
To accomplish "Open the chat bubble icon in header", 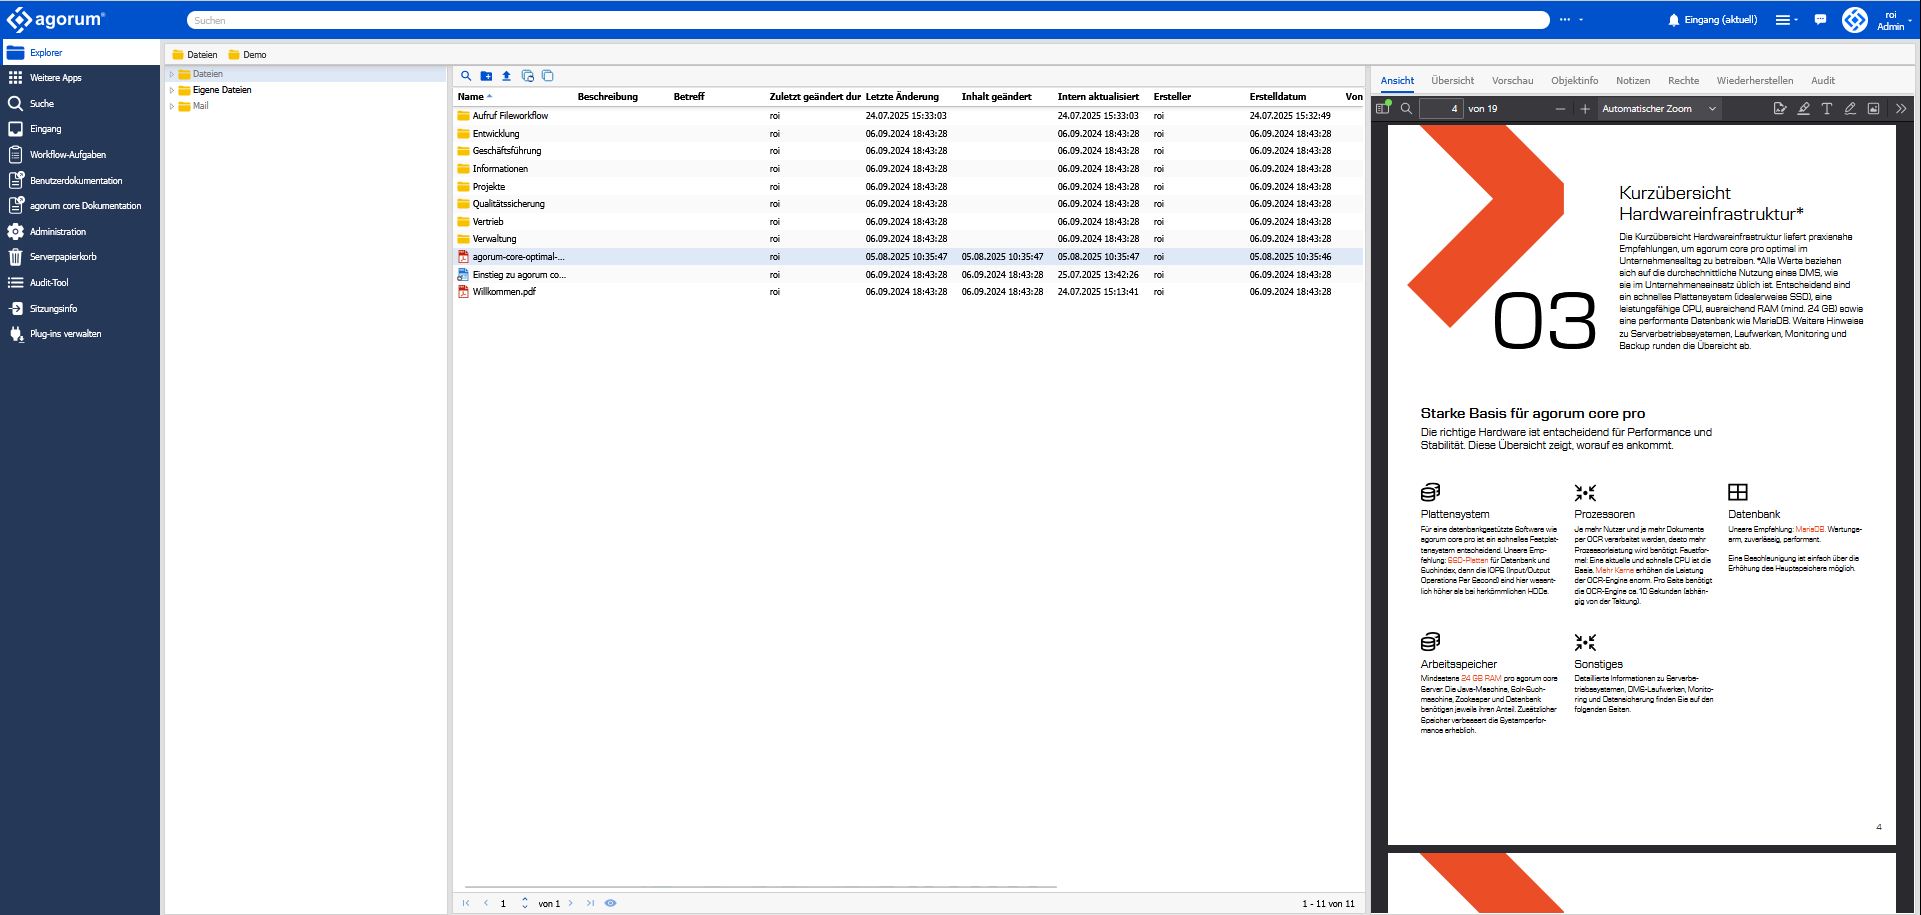I will coord(1820,20).
